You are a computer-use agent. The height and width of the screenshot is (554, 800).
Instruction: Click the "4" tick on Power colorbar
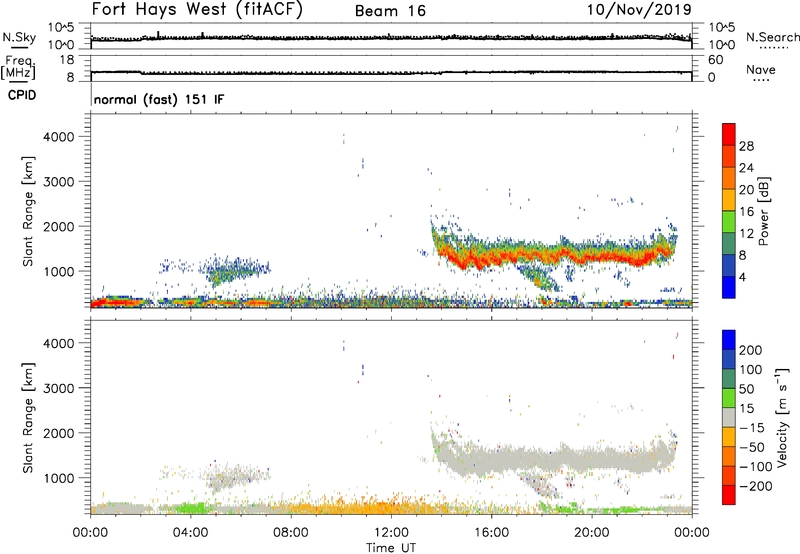pyautogui.click(x=742, y=277)
